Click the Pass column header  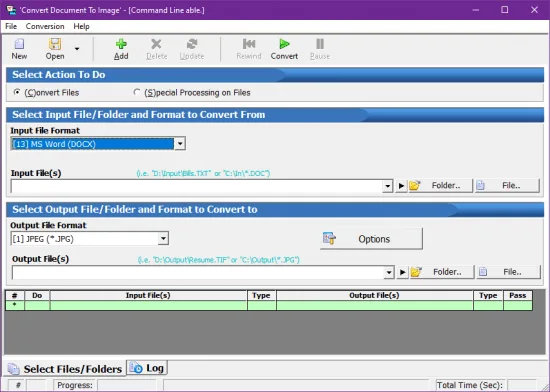[518, 295]
